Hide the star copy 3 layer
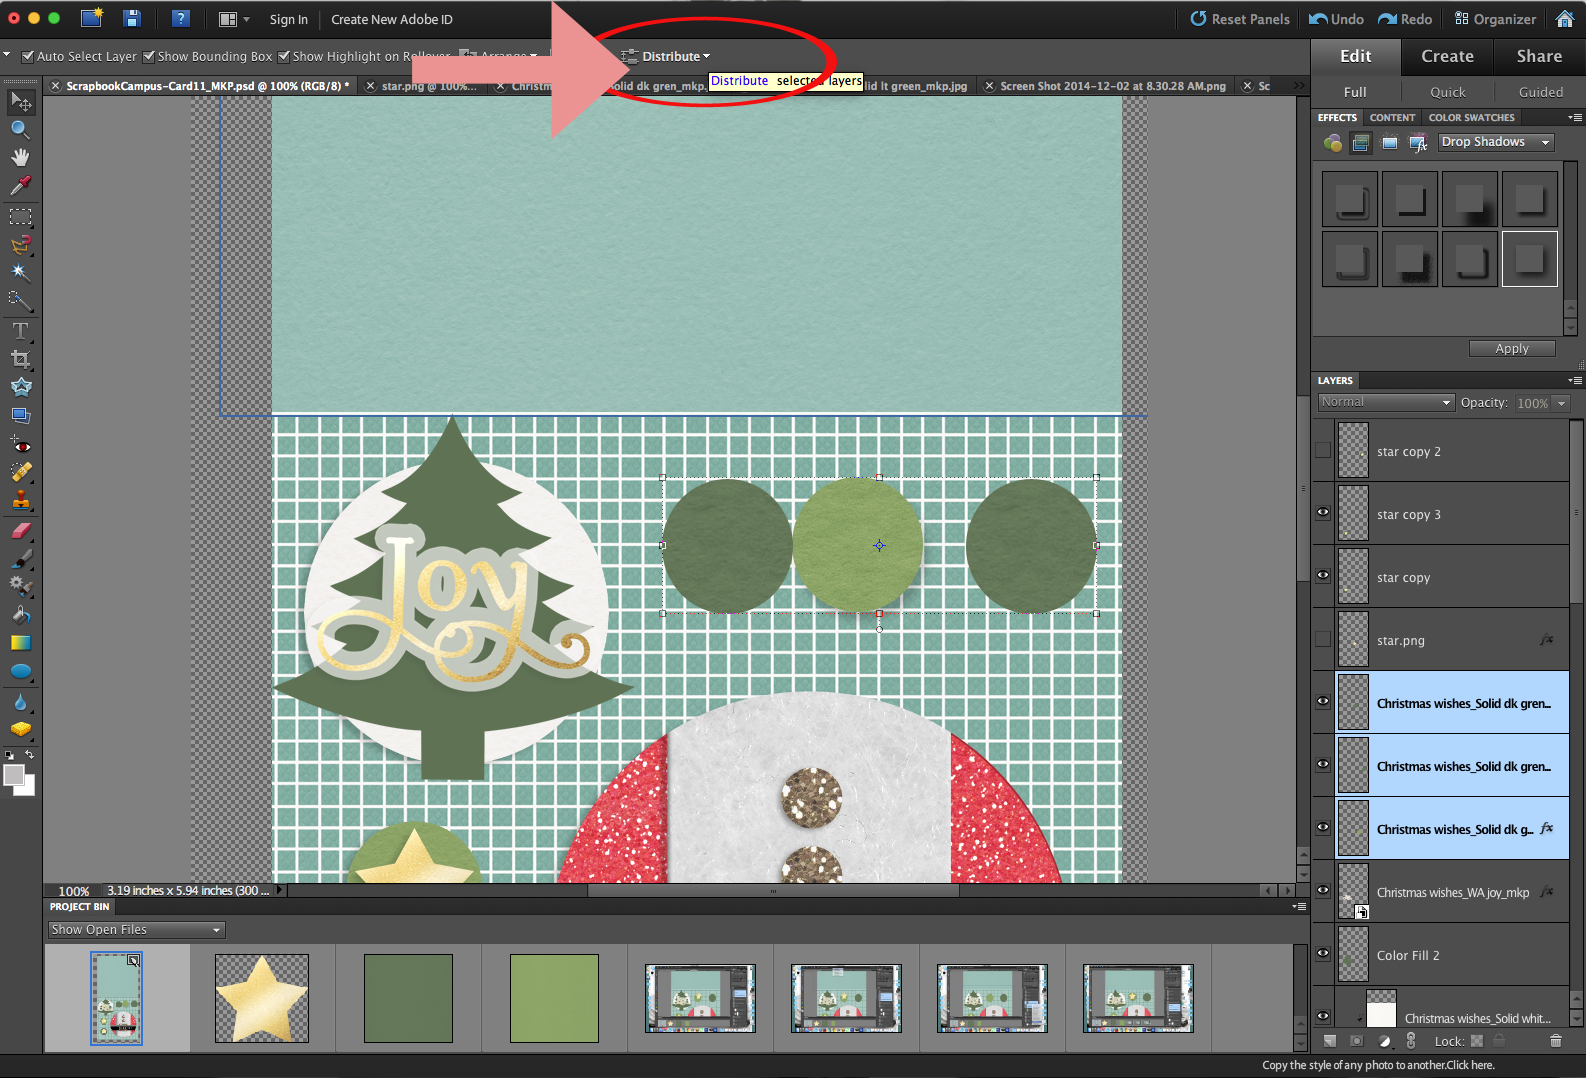 tap(1323, 513)
